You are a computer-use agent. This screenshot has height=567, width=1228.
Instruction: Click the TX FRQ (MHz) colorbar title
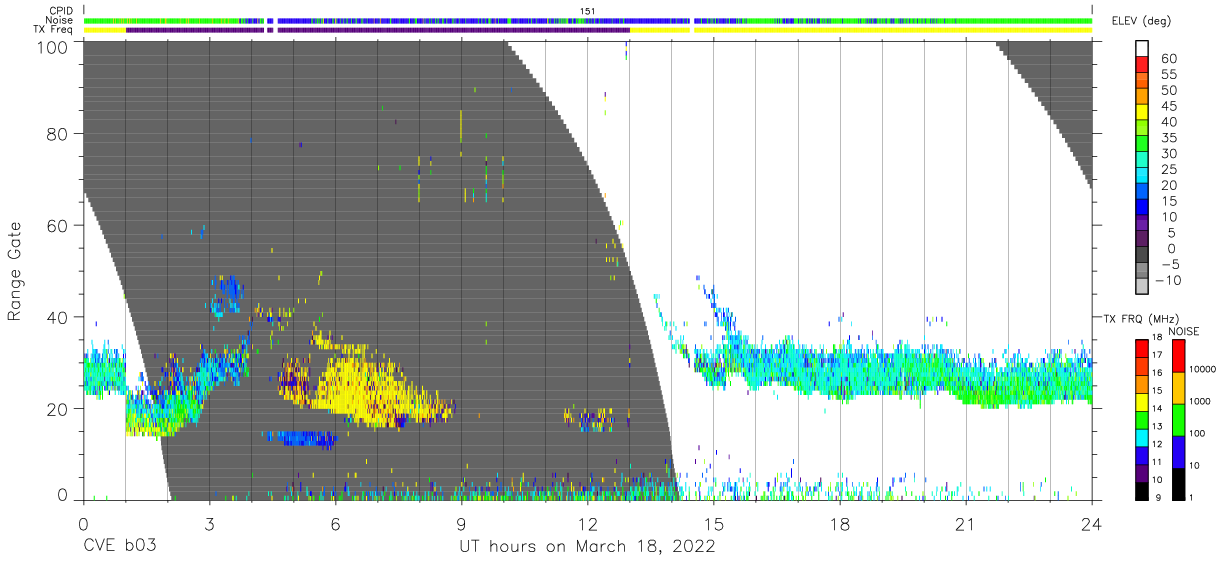1139,319
